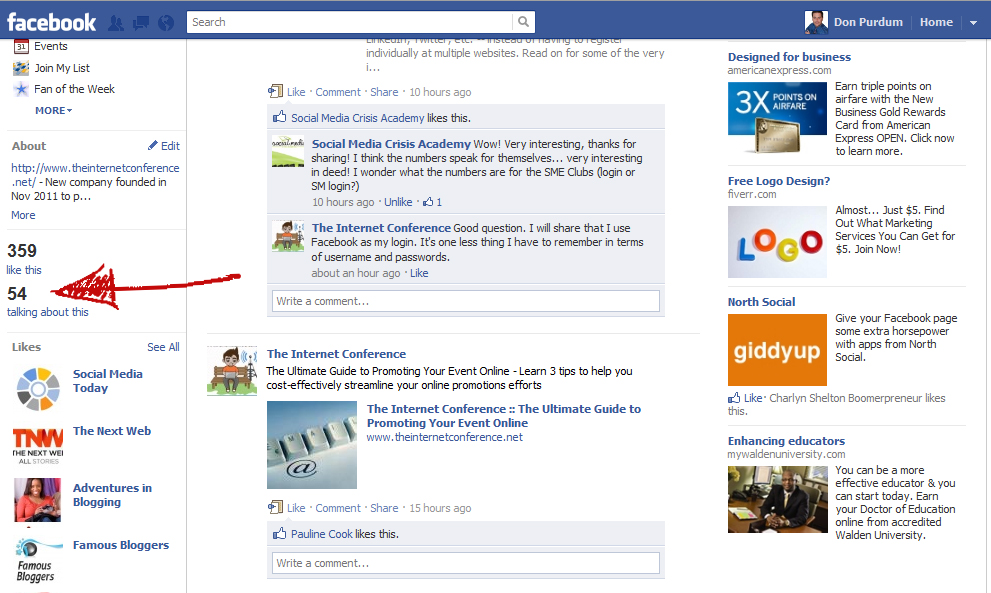The image size is (991, 593).
Task: Click Write a comment box under Pauline Cook like
Action: point(466,563)
